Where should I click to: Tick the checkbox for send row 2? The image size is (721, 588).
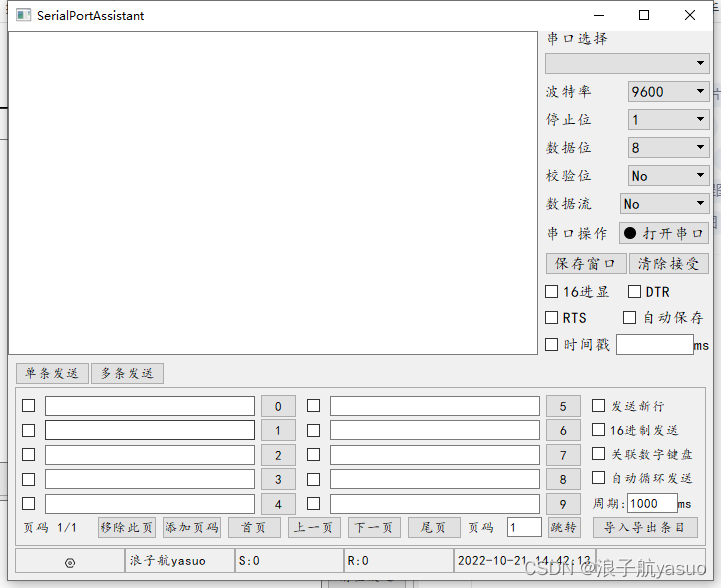[x=29, y=455]
